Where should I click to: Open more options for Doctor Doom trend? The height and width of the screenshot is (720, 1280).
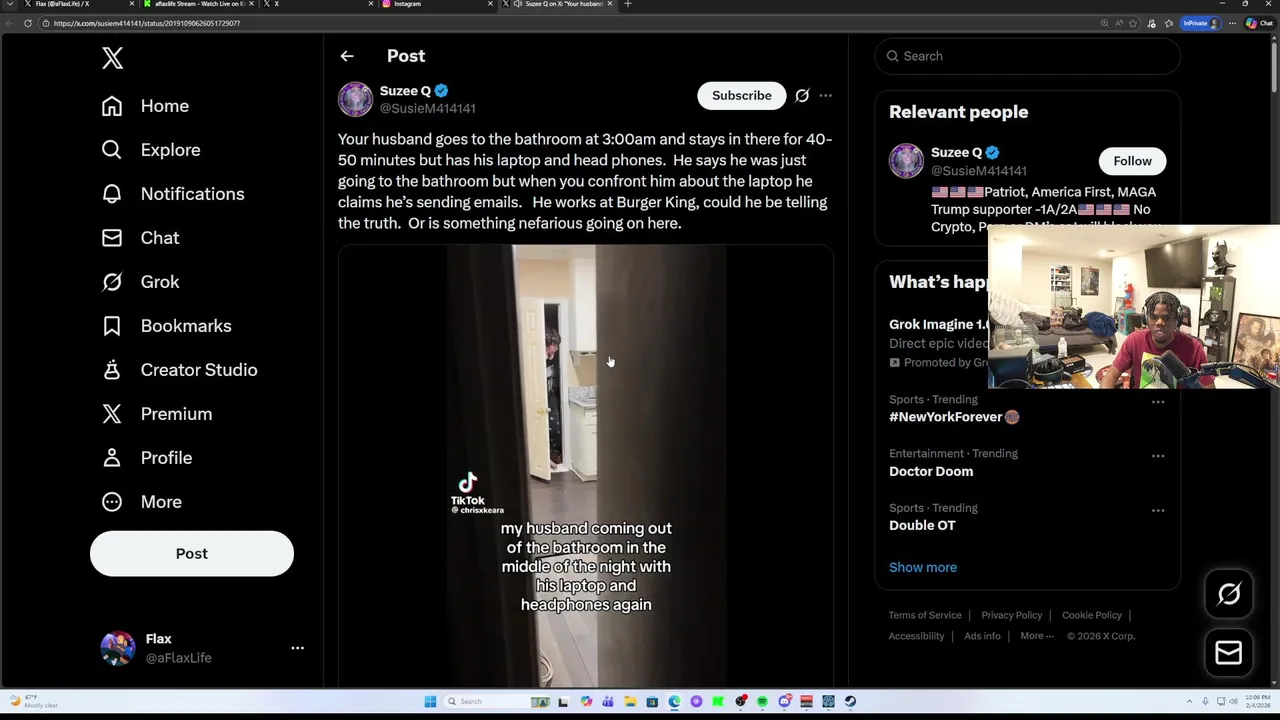(x=1158, y=456)
